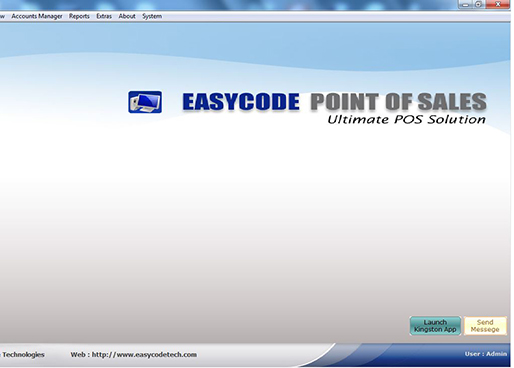Click the easycodetech.com web address
The width and height of the screenshot is (514, 368).
[144, 354]
